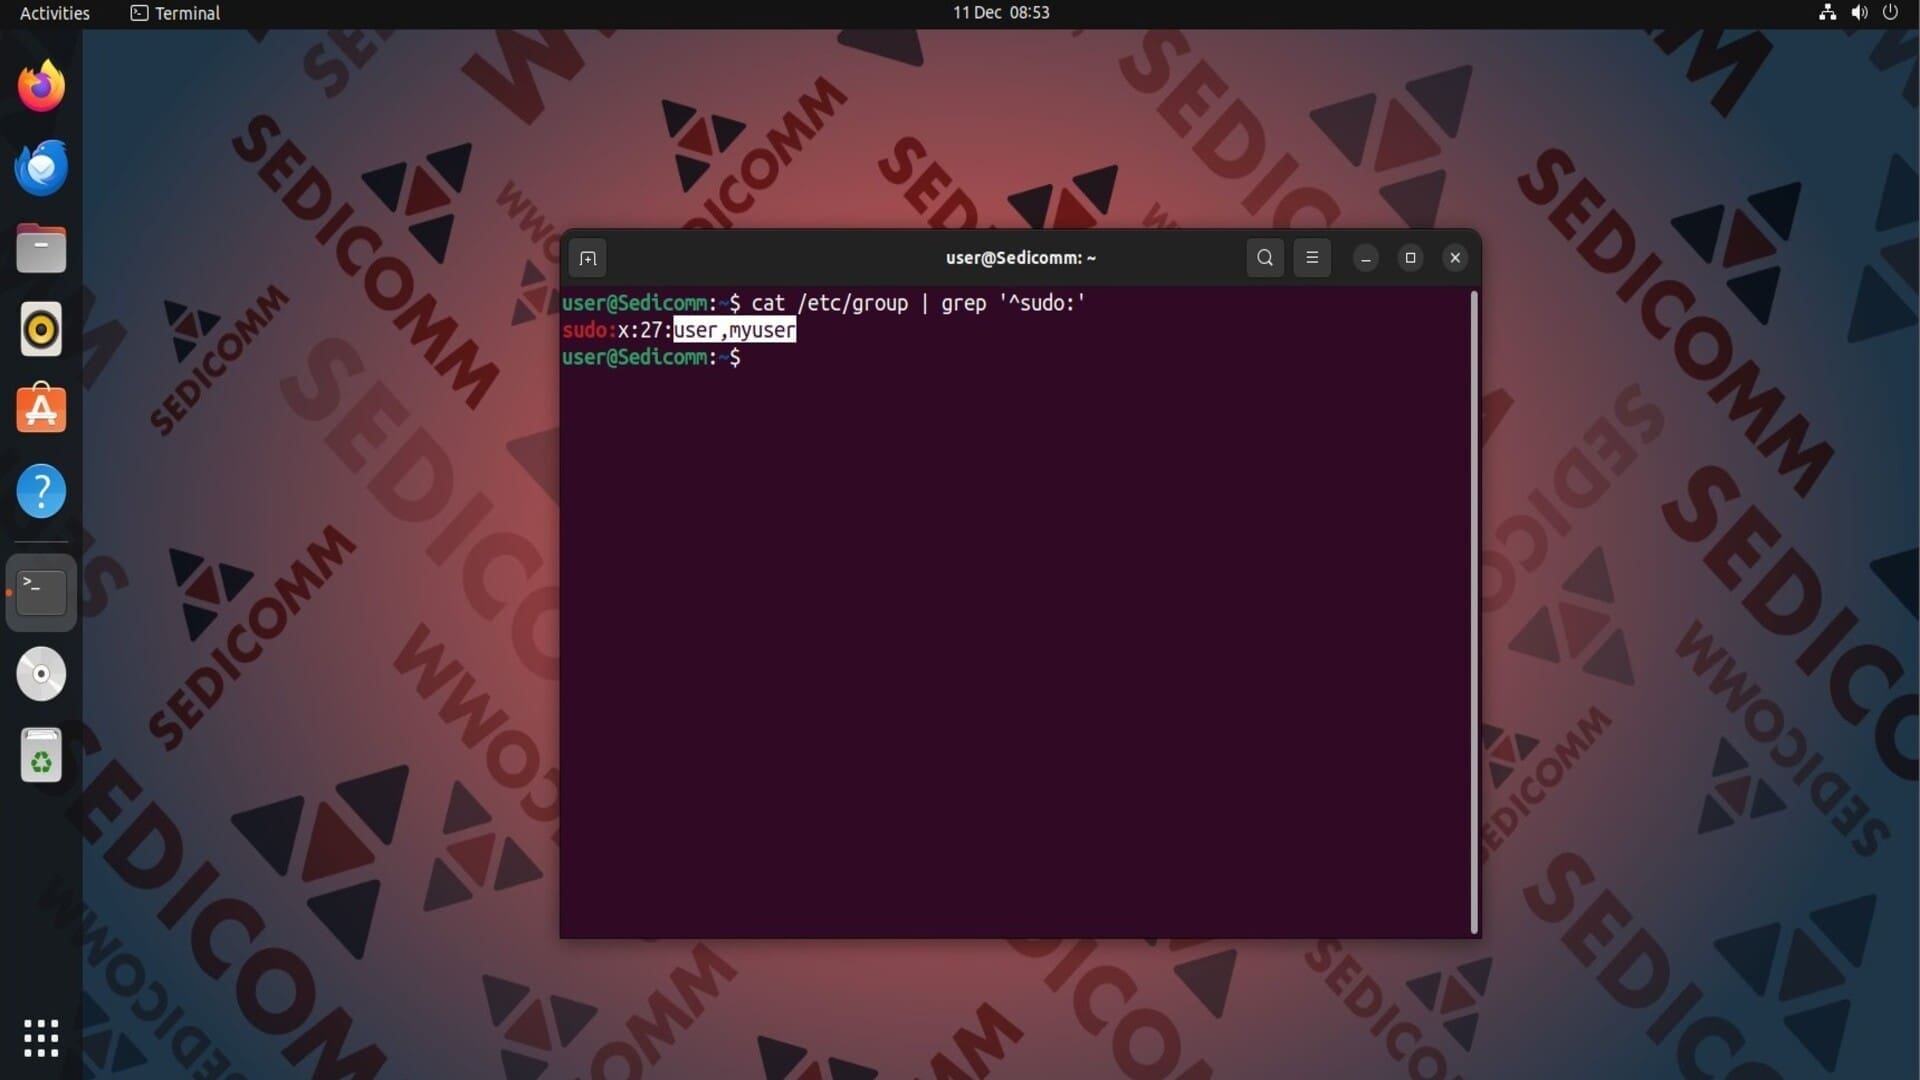Click the red "sudo:" output text
This screenshot has height=1080, width=1920.
click(589, 330)
